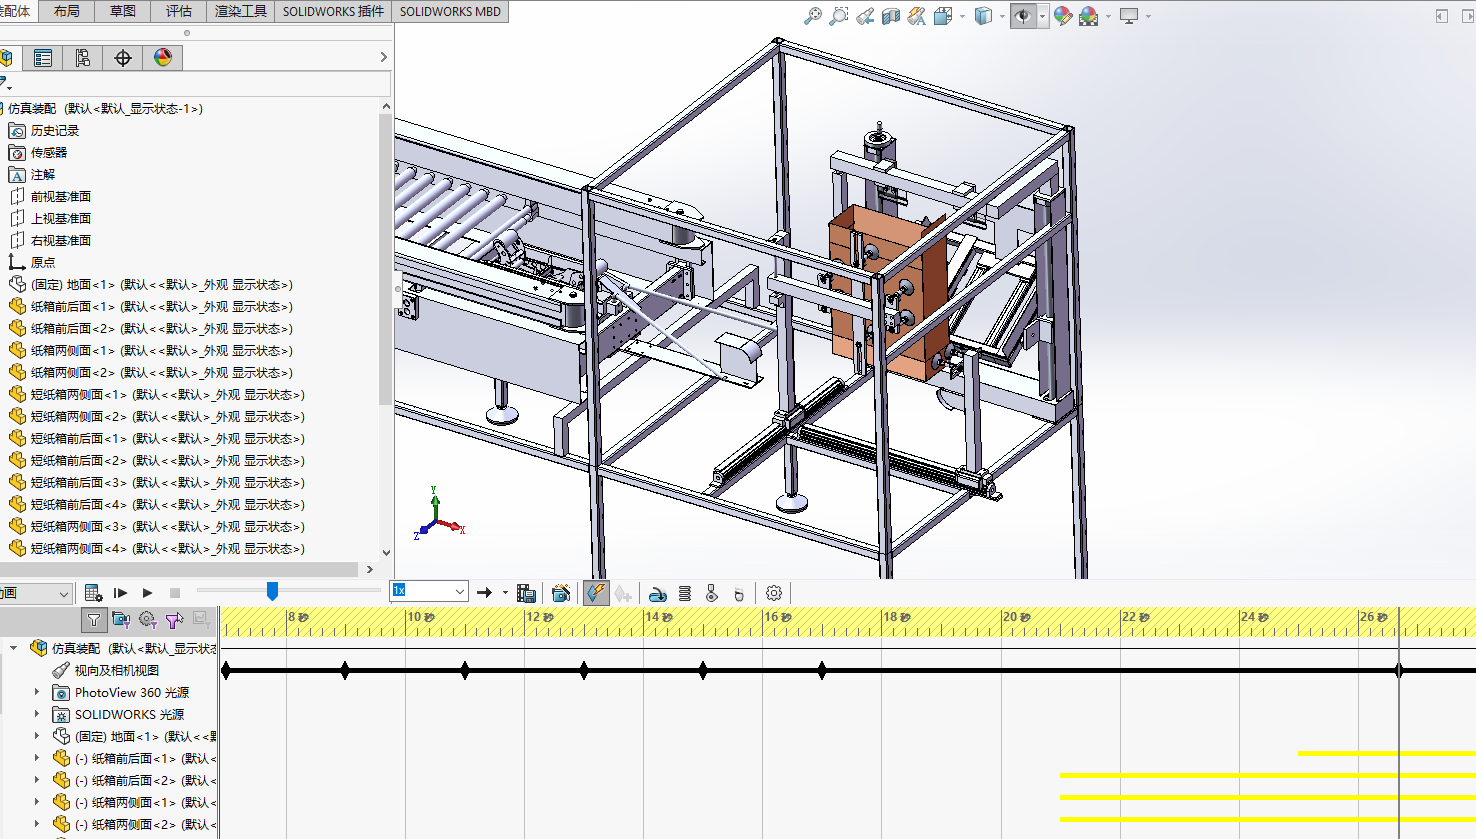Screen dimensions: 1476x839
Task: Open the playback speed 1x dropdown
Action: coord(460,591)
